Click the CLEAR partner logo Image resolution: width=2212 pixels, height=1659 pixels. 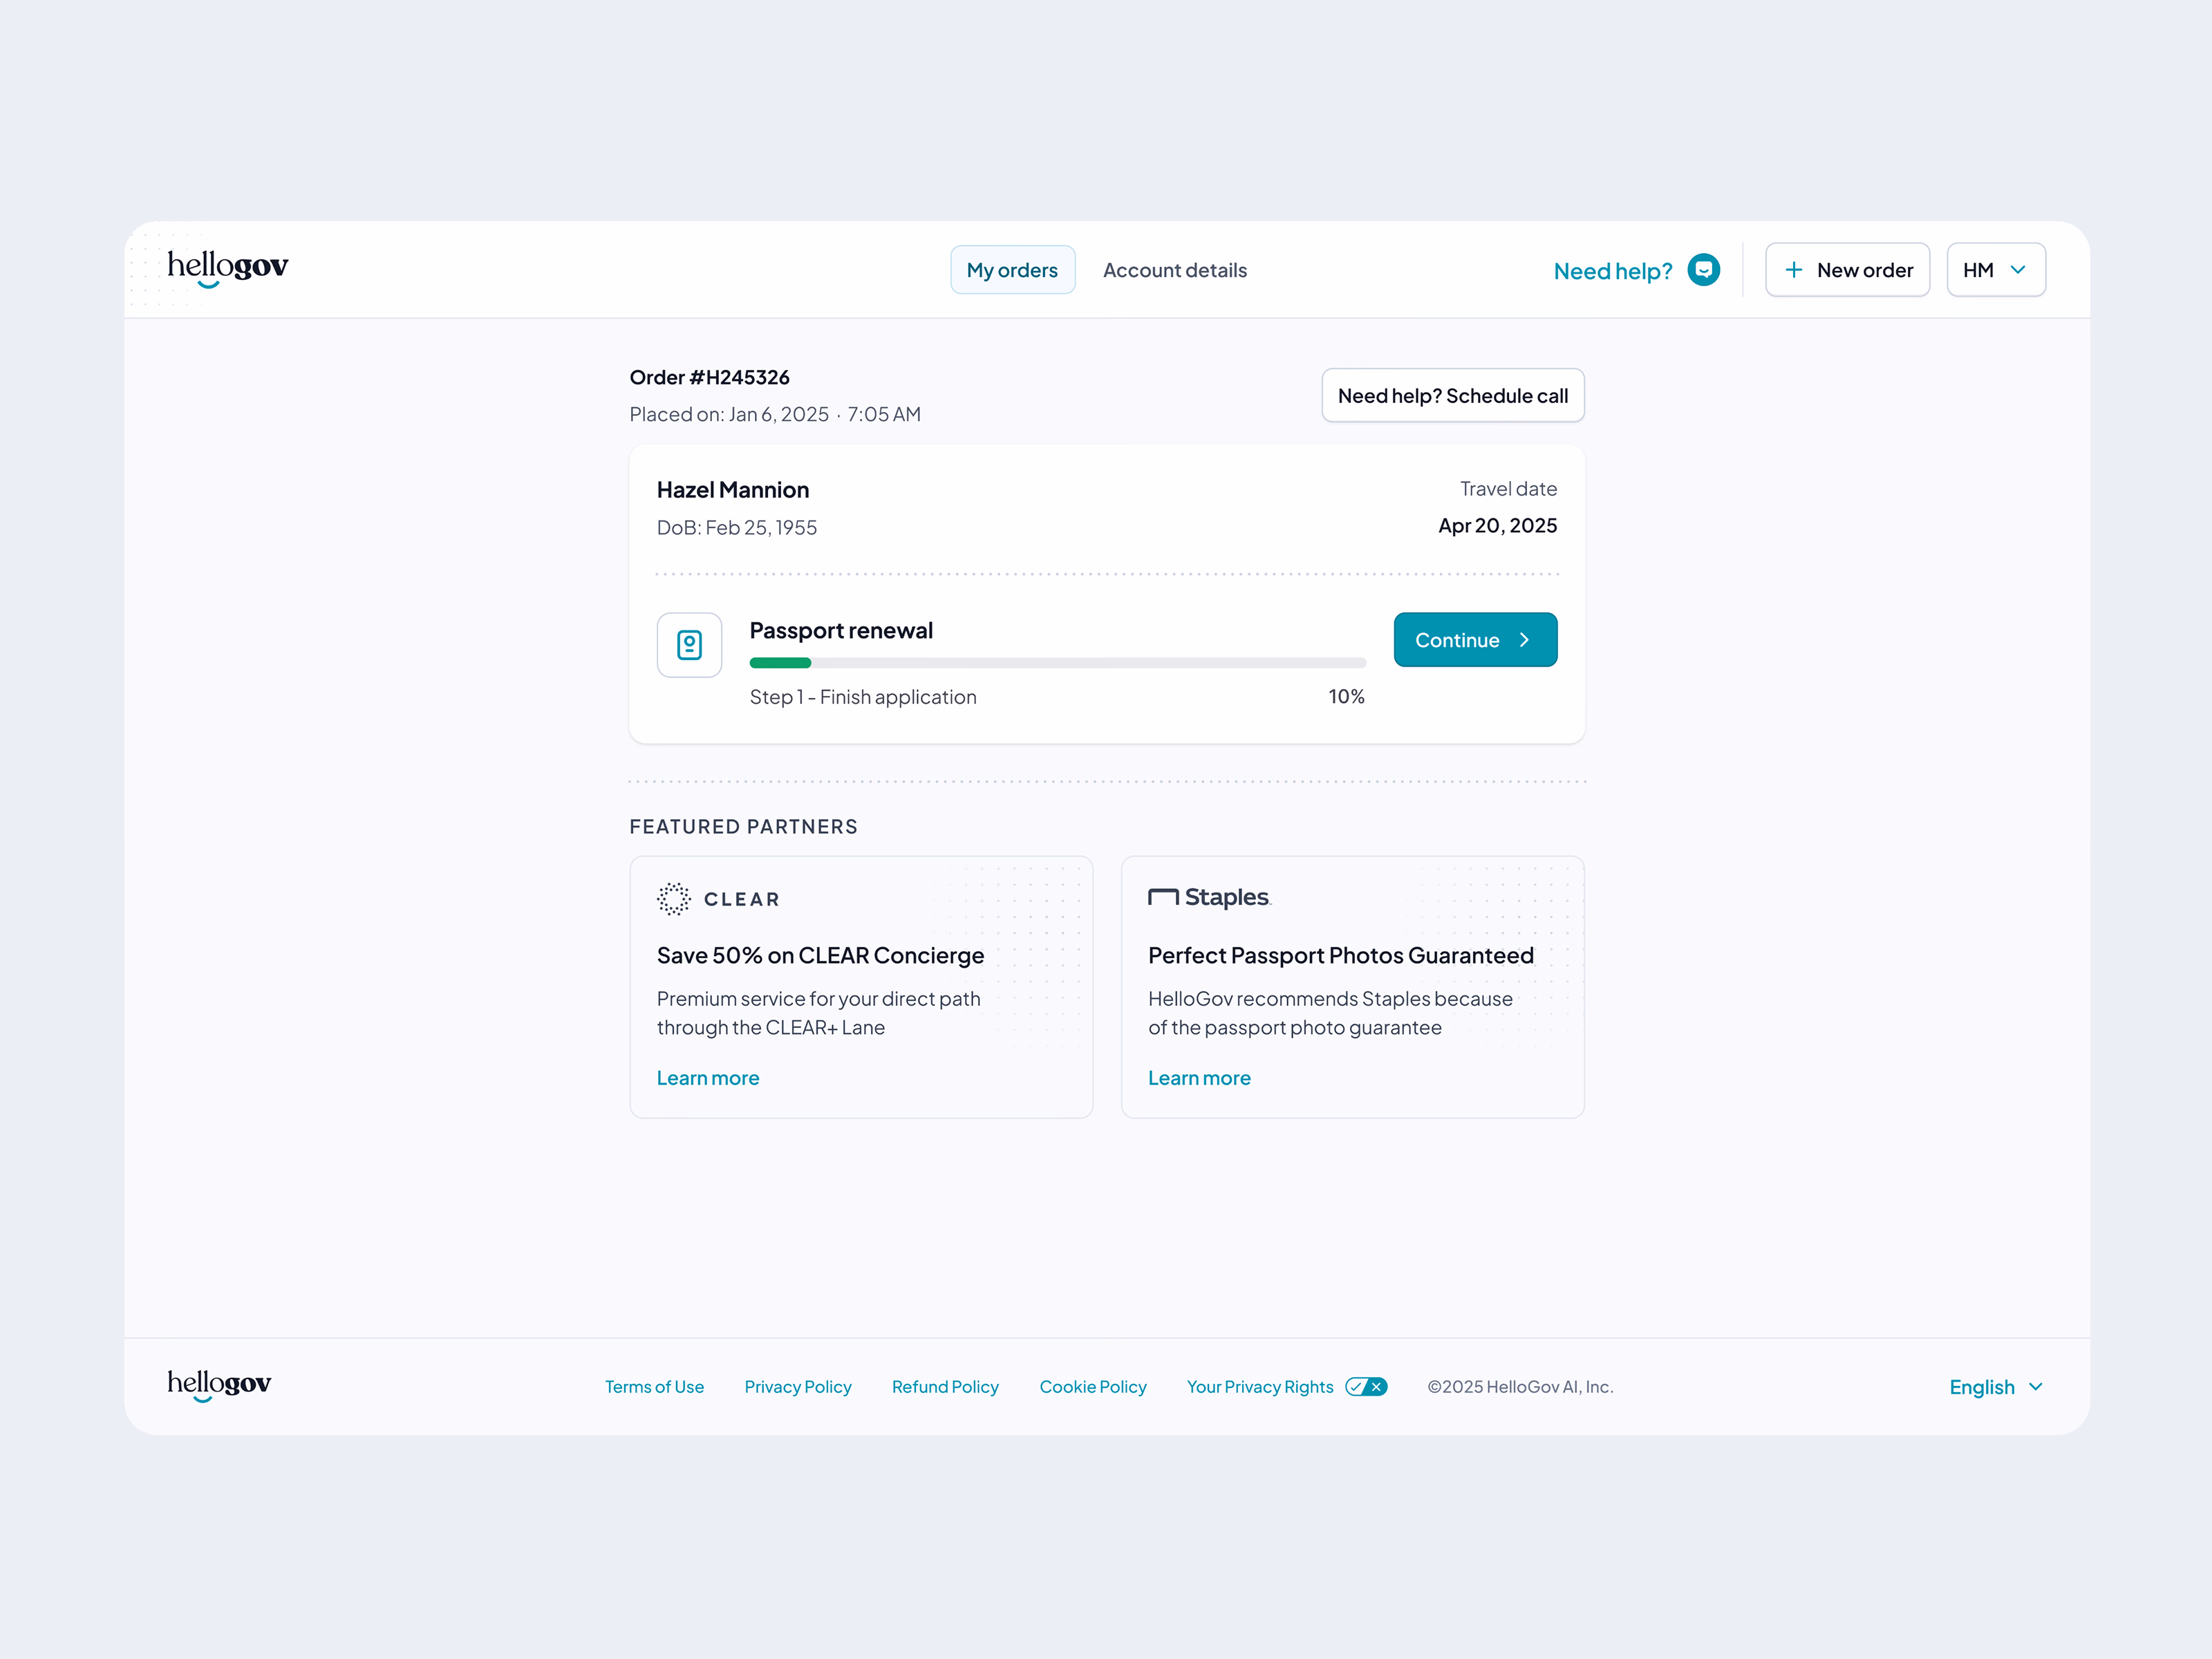coord(718,899)
